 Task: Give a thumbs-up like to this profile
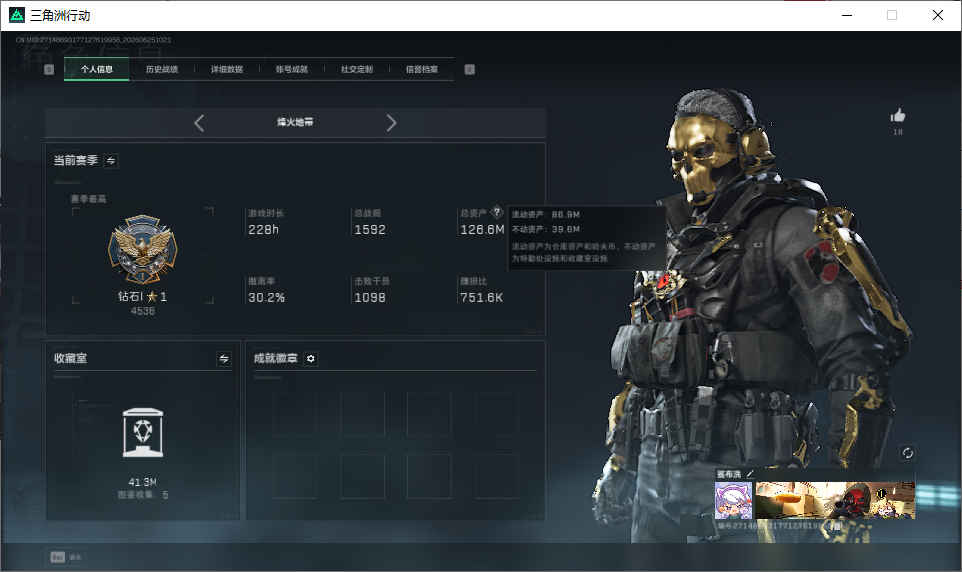(898, 115)
